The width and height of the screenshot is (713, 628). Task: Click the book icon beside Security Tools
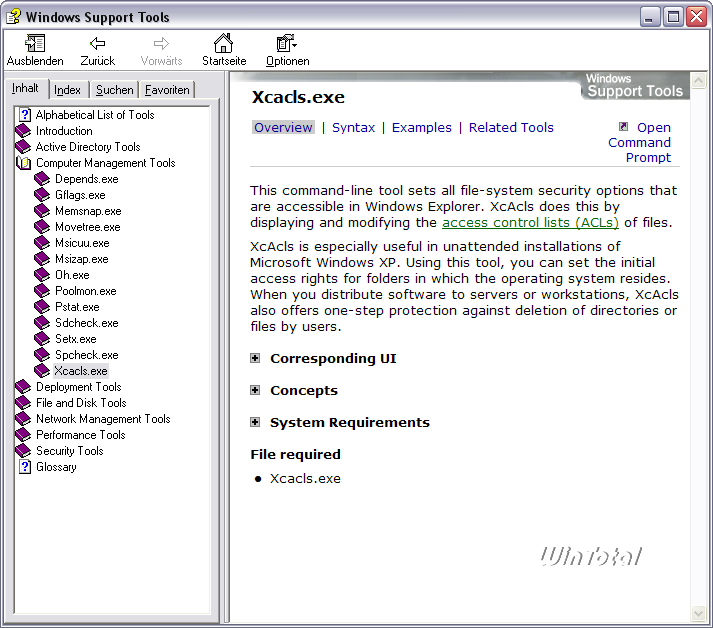pyautogui.click(x=24, y=451)
